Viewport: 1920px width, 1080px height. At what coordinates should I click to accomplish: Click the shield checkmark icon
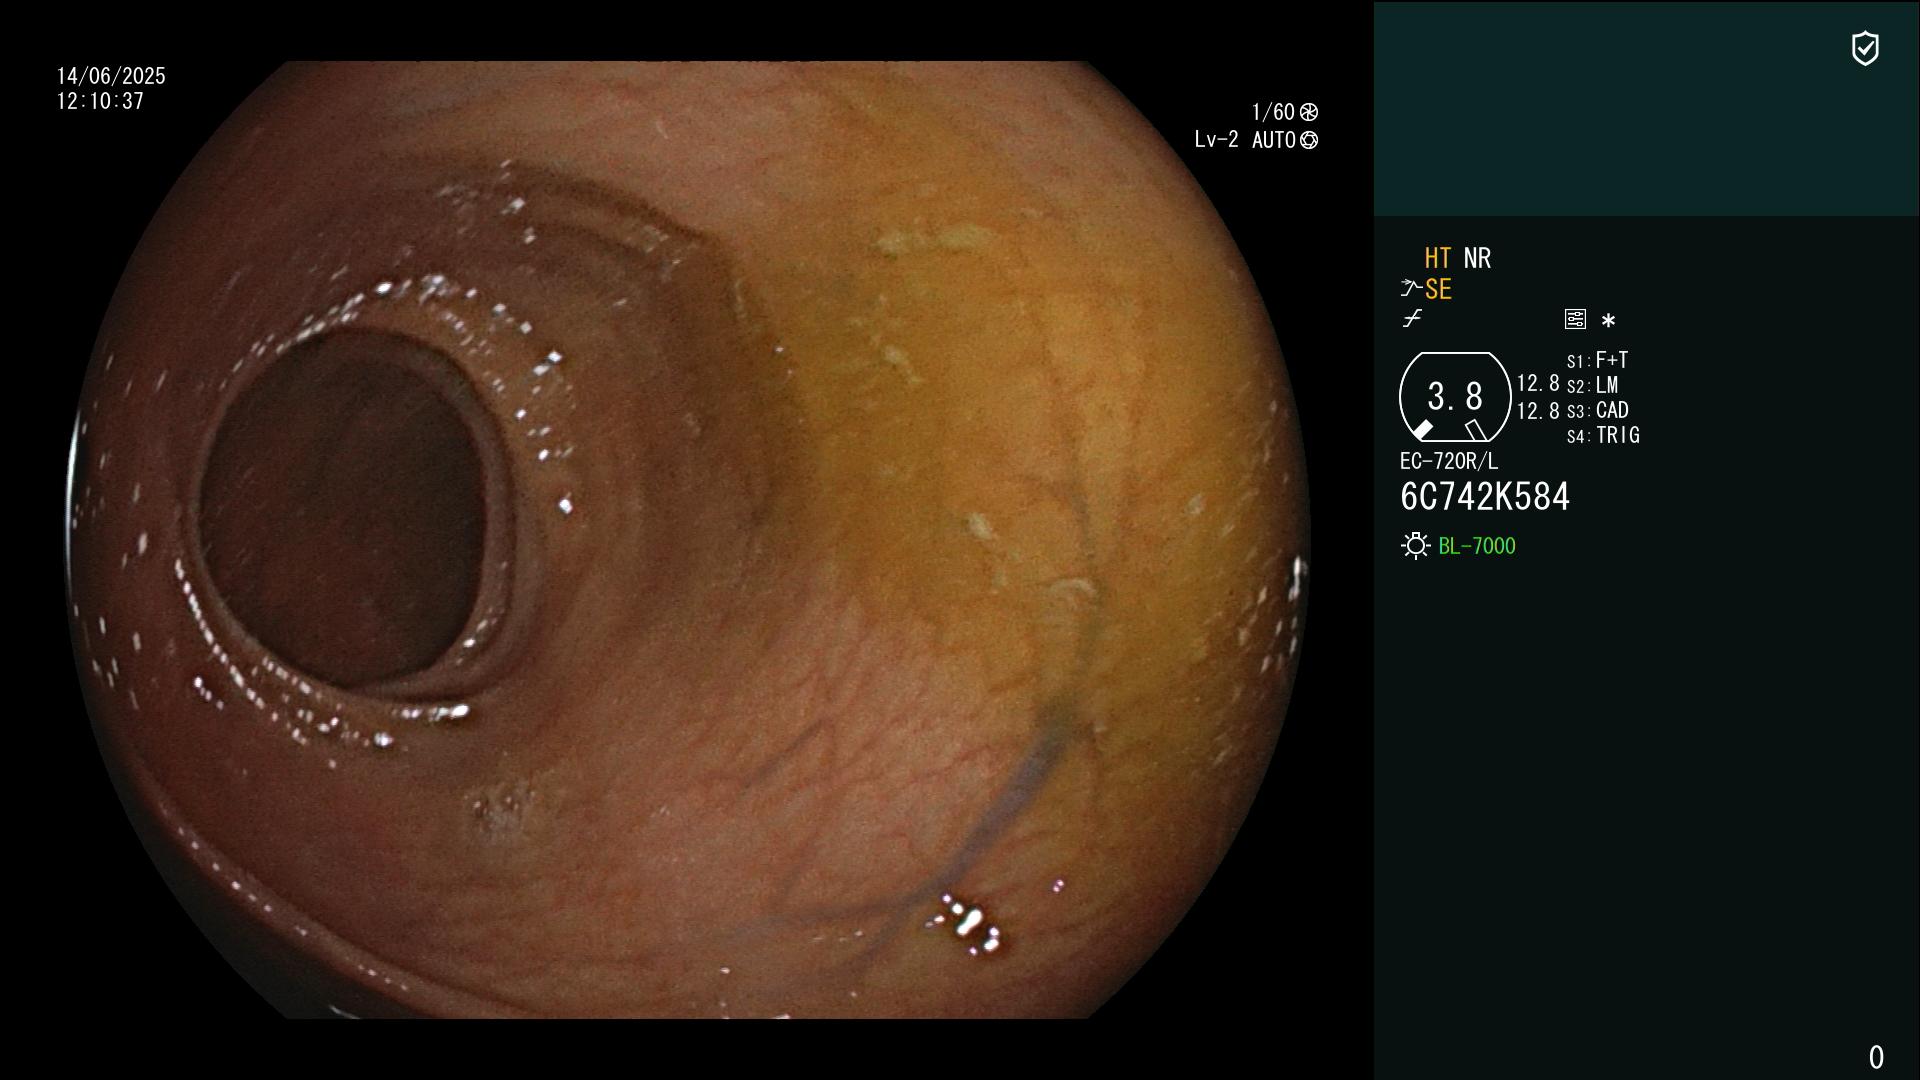[1865, 48]
